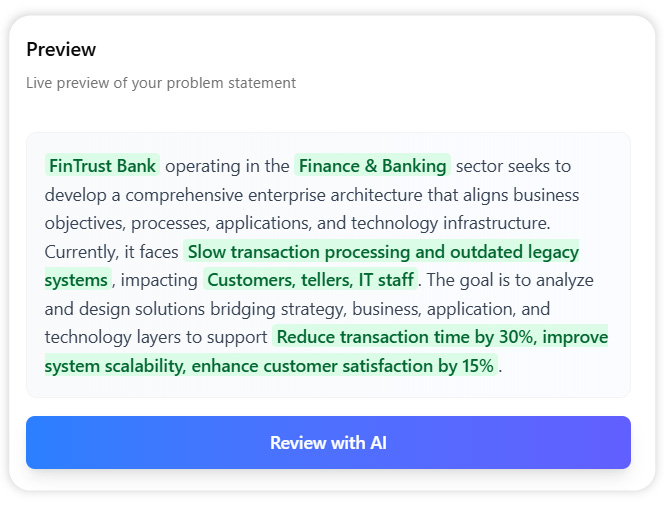The width and height of the screenshot is (664, 506).
Task: Click the sentence start 'The goal is to analyze'
Action: click(510, 280)
